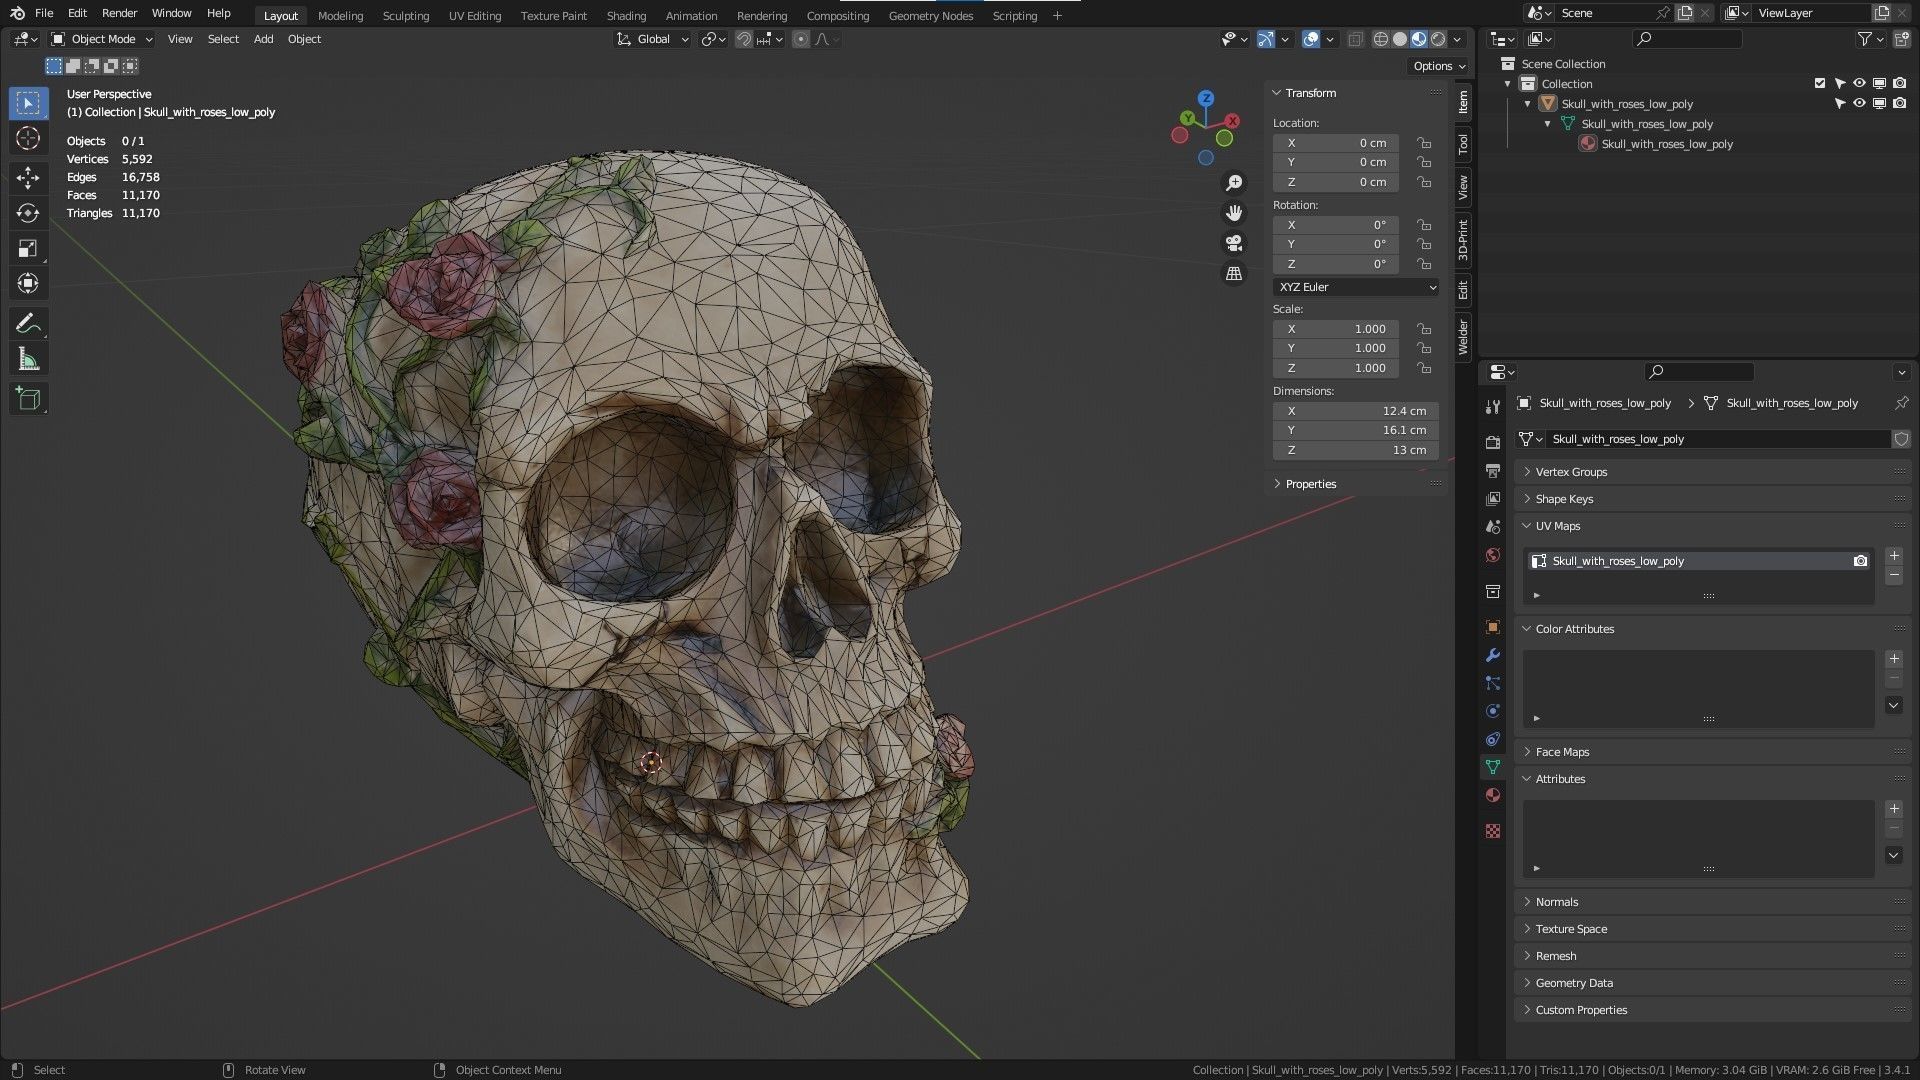
Task: Open the Render properties tab
Action: coord(1493,442)
